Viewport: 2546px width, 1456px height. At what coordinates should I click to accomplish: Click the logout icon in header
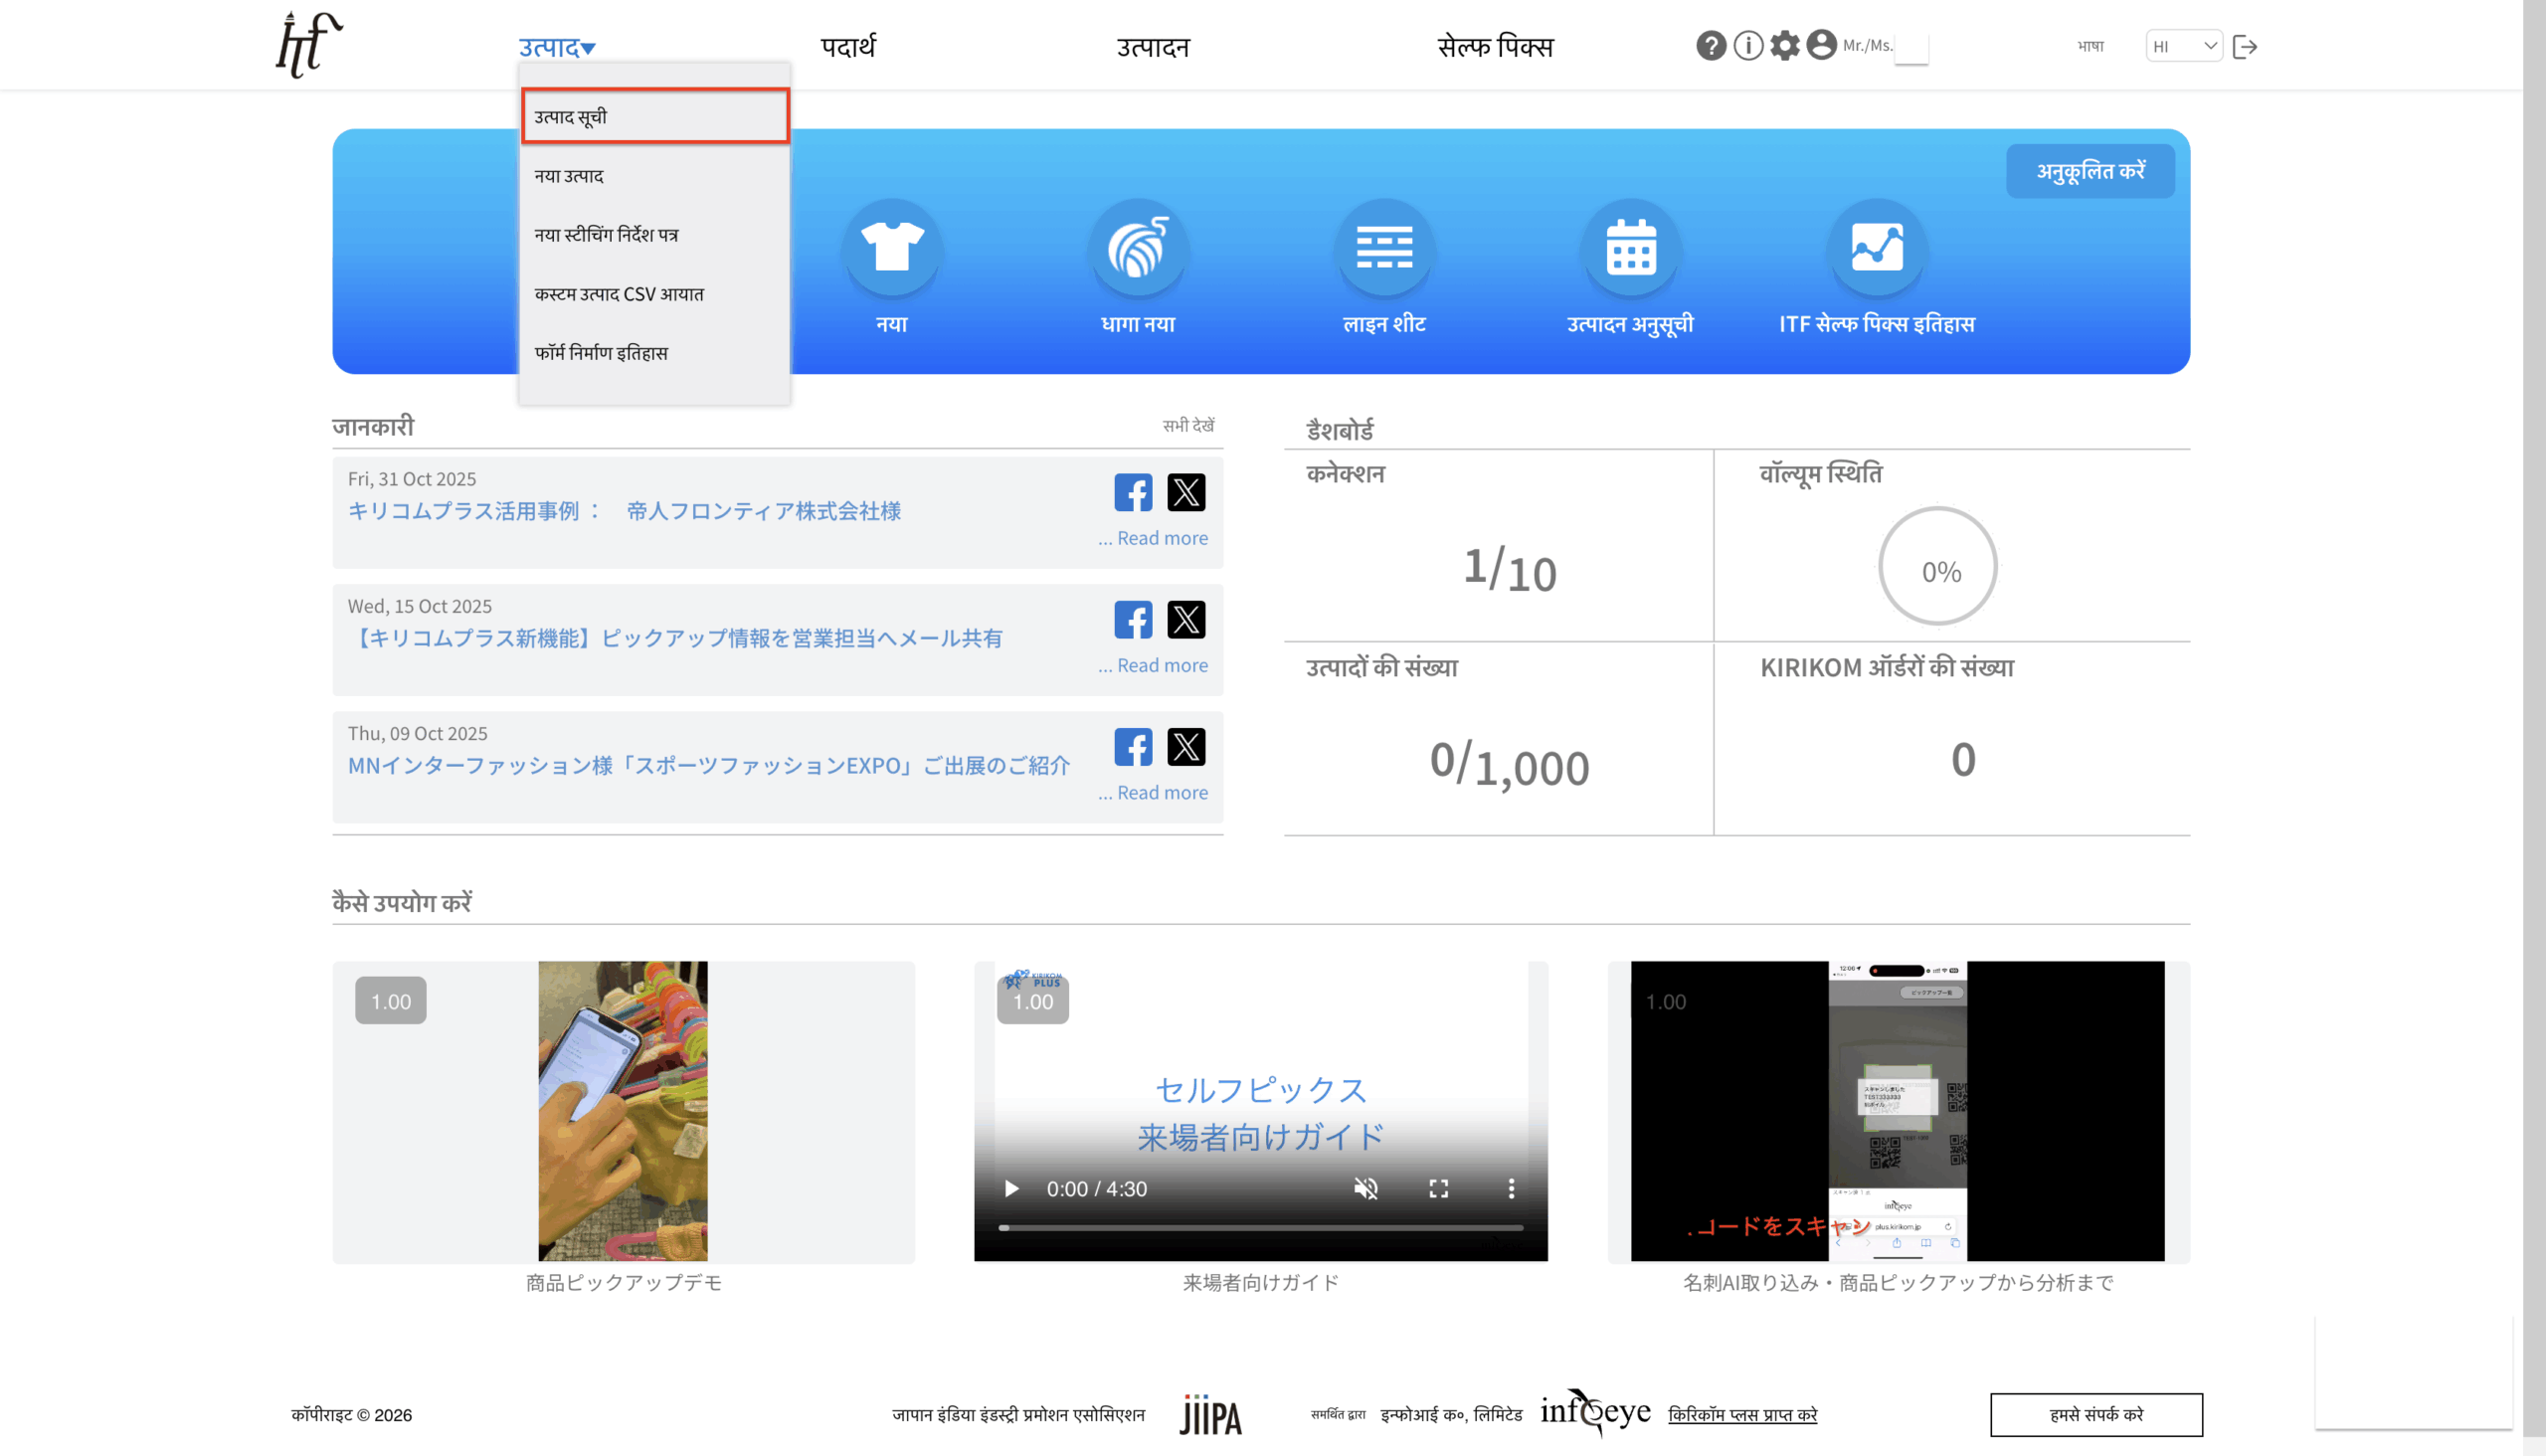coord(2244,47)
